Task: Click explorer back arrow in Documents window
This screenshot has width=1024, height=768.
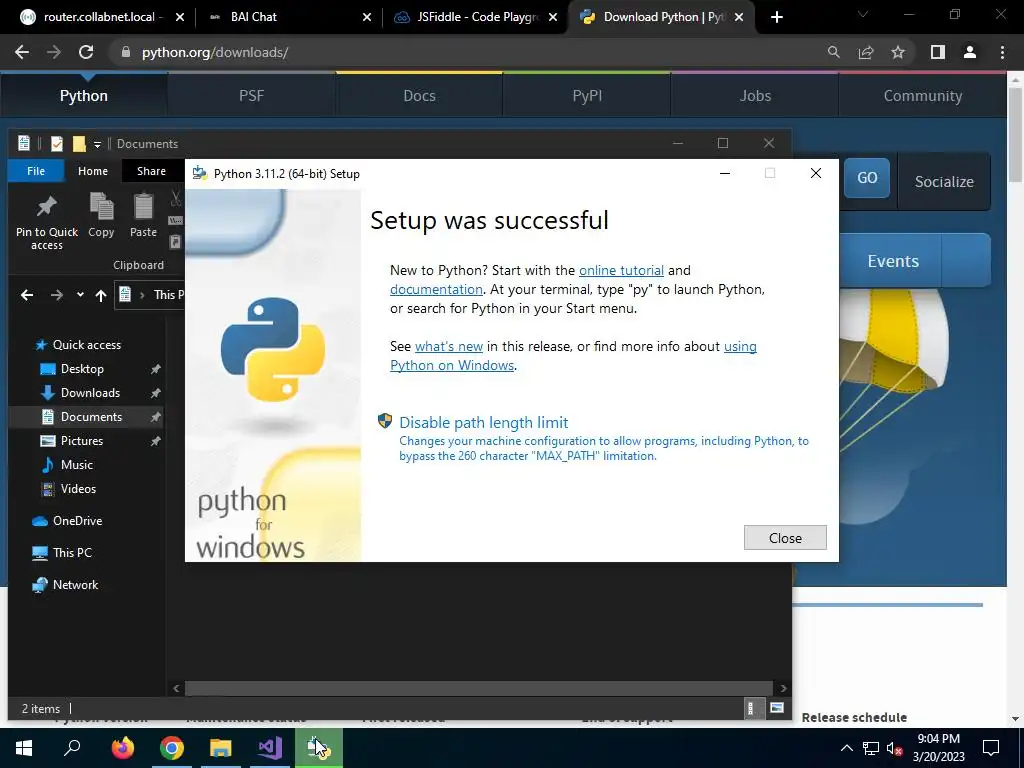Action: click(x=27, y=295)
